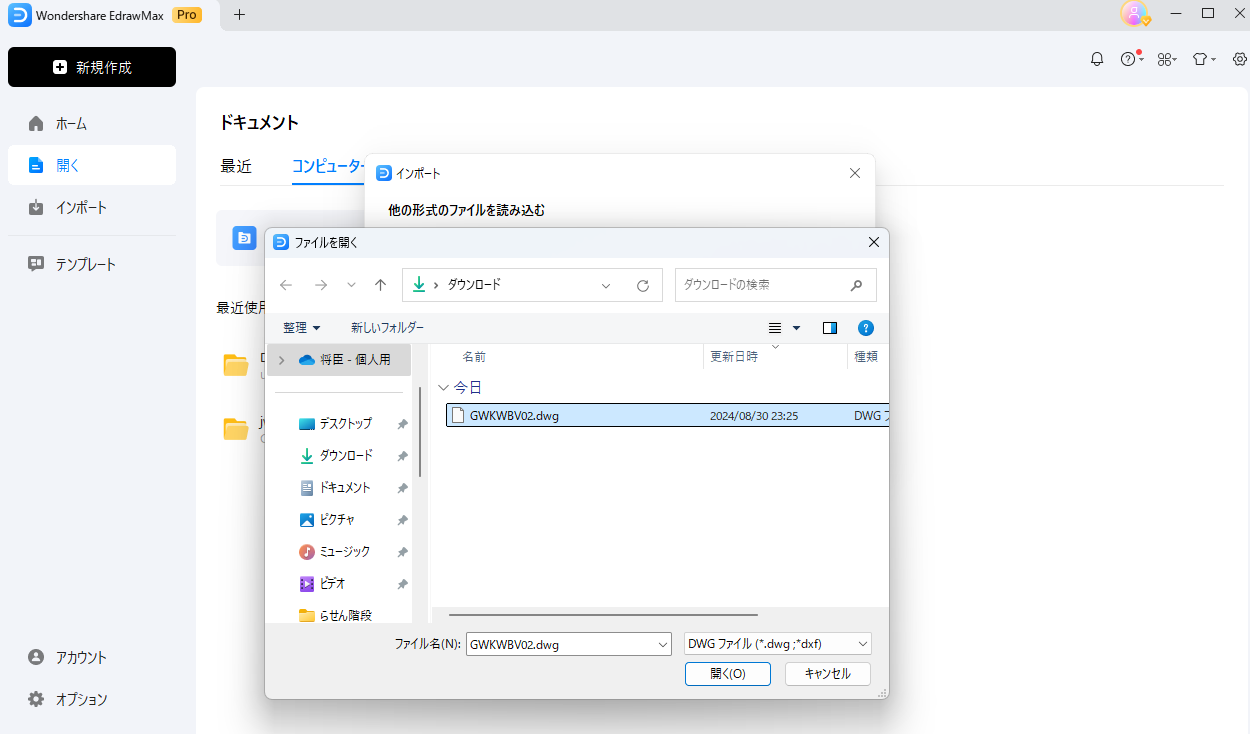The height and width of the screenshot is (734, 1250).
Task: Close the インポート dialog
Action: (x=855, y=173)
